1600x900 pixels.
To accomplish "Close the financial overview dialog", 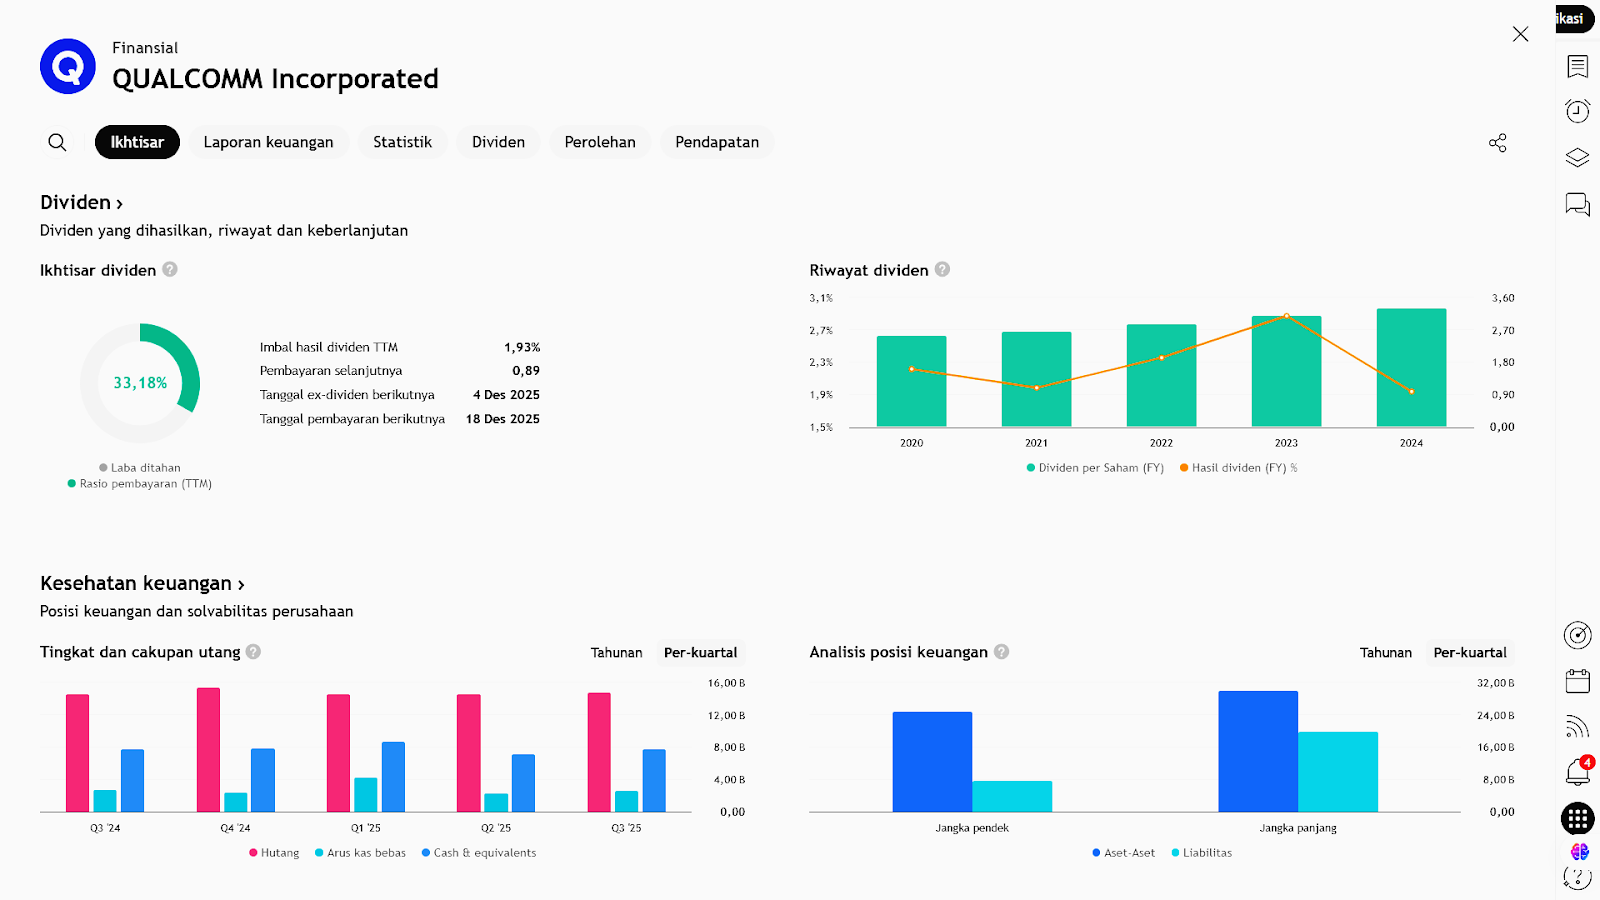I will 1520,35.
